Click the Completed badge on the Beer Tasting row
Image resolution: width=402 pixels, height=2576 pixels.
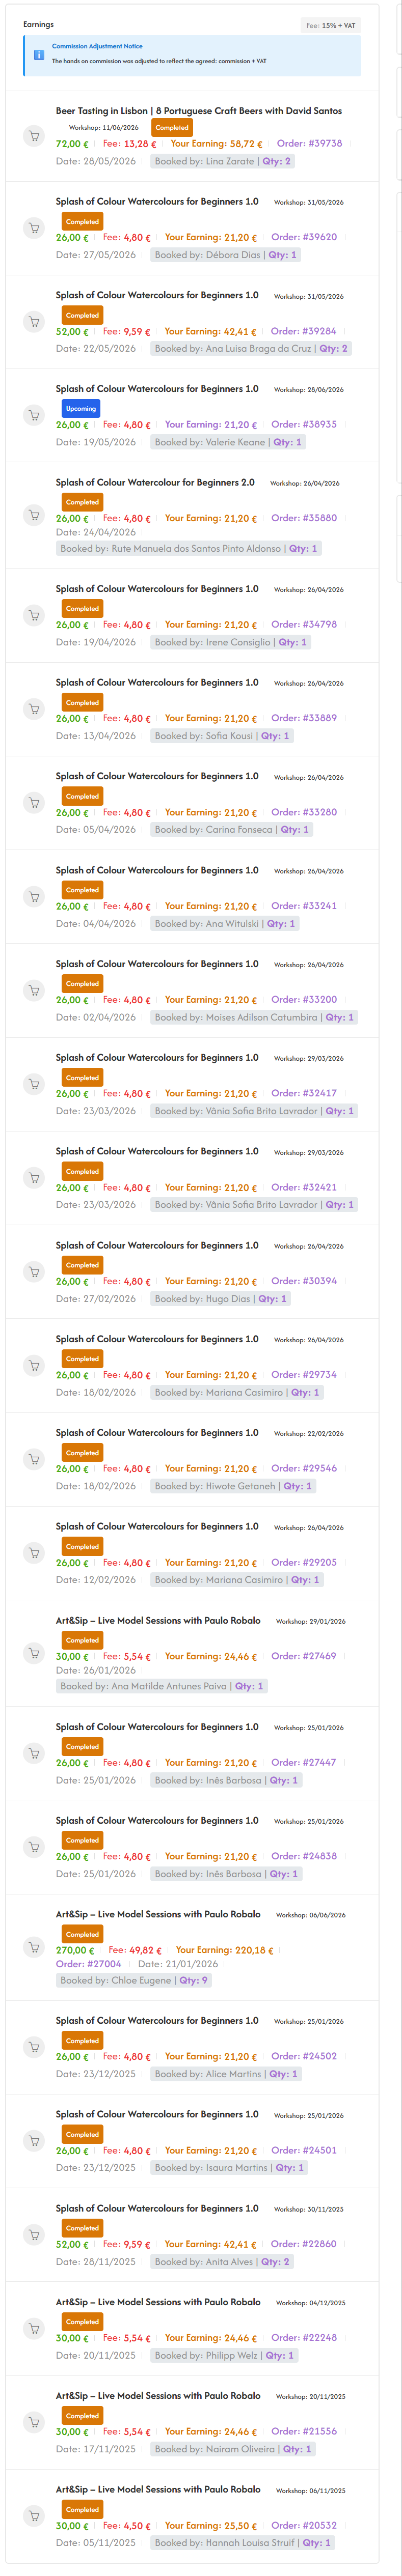coord(172,128)
